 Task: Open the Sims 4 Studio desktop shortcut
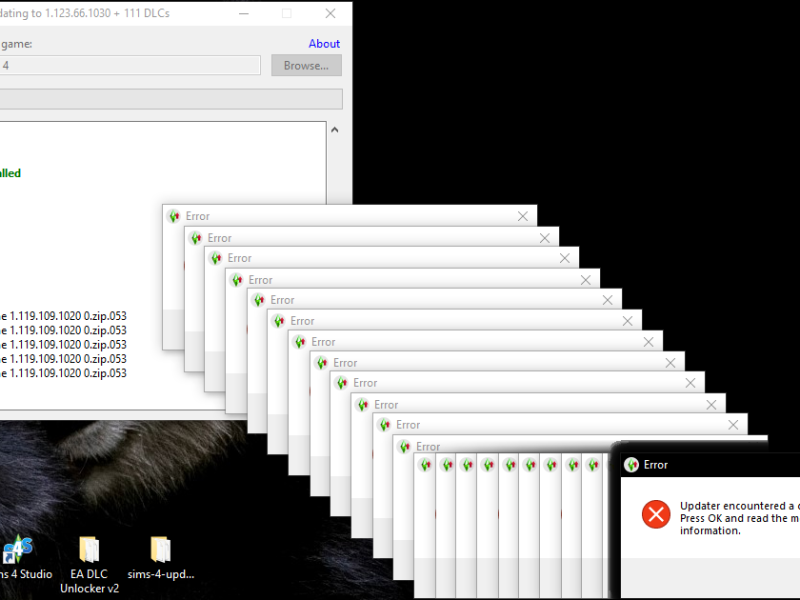(18, 551)
